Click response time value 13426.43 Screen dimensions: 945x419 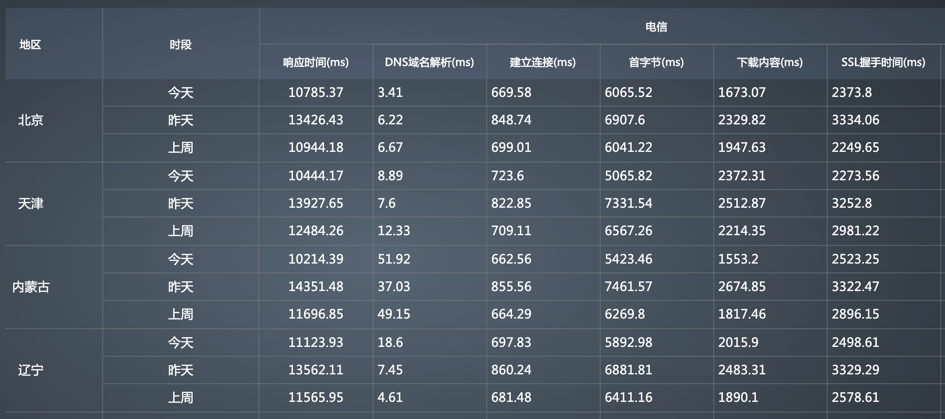click(x=316, y=120)
